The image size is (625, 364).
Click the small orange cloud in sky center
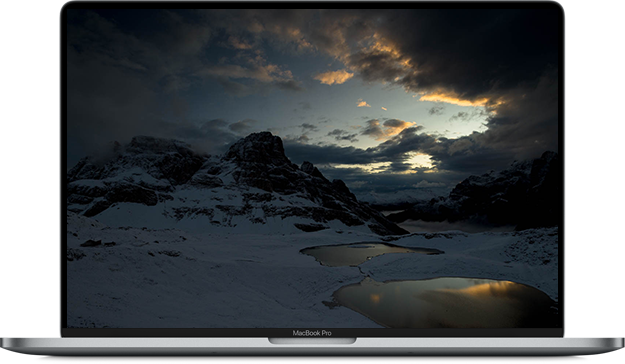click(334, 77)
